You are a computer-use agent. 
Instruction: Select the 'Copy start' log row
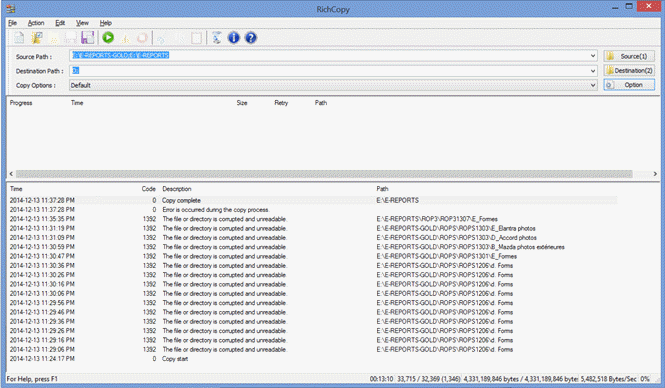coord(313,359)
